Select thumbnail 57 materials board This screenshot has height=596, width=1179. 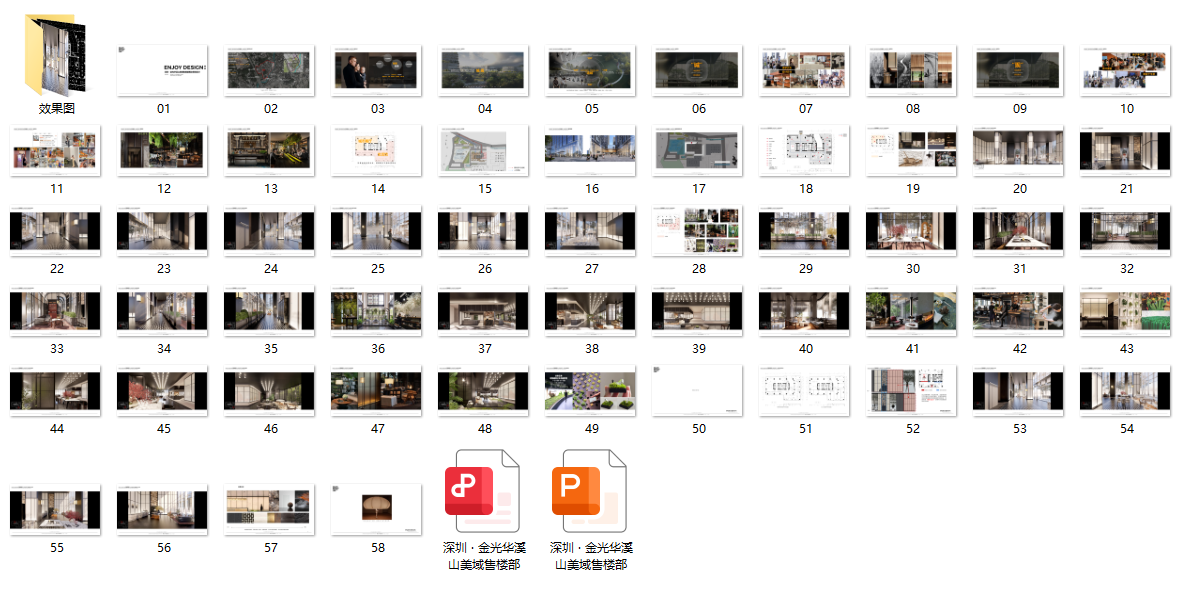coord(270,508)
